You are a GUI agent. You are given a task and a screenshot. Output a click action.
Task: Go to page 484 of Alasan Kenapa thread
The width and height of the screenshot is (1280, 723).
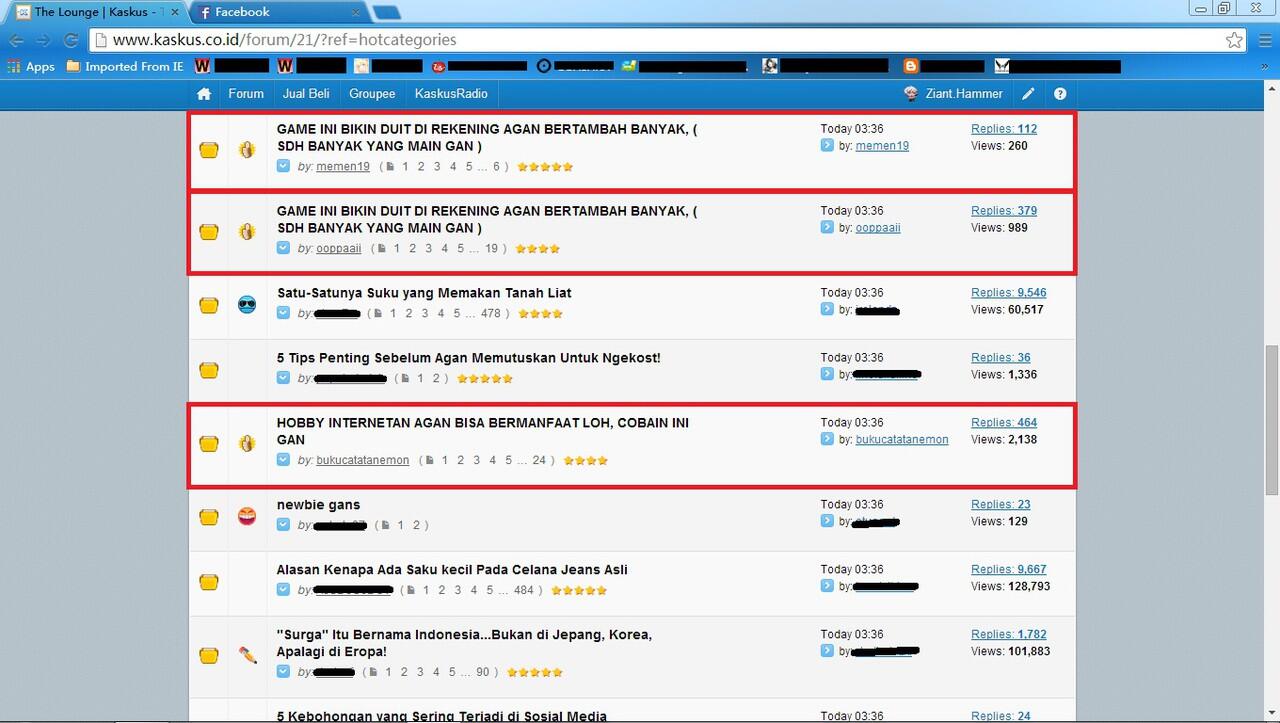coord(524,591)
